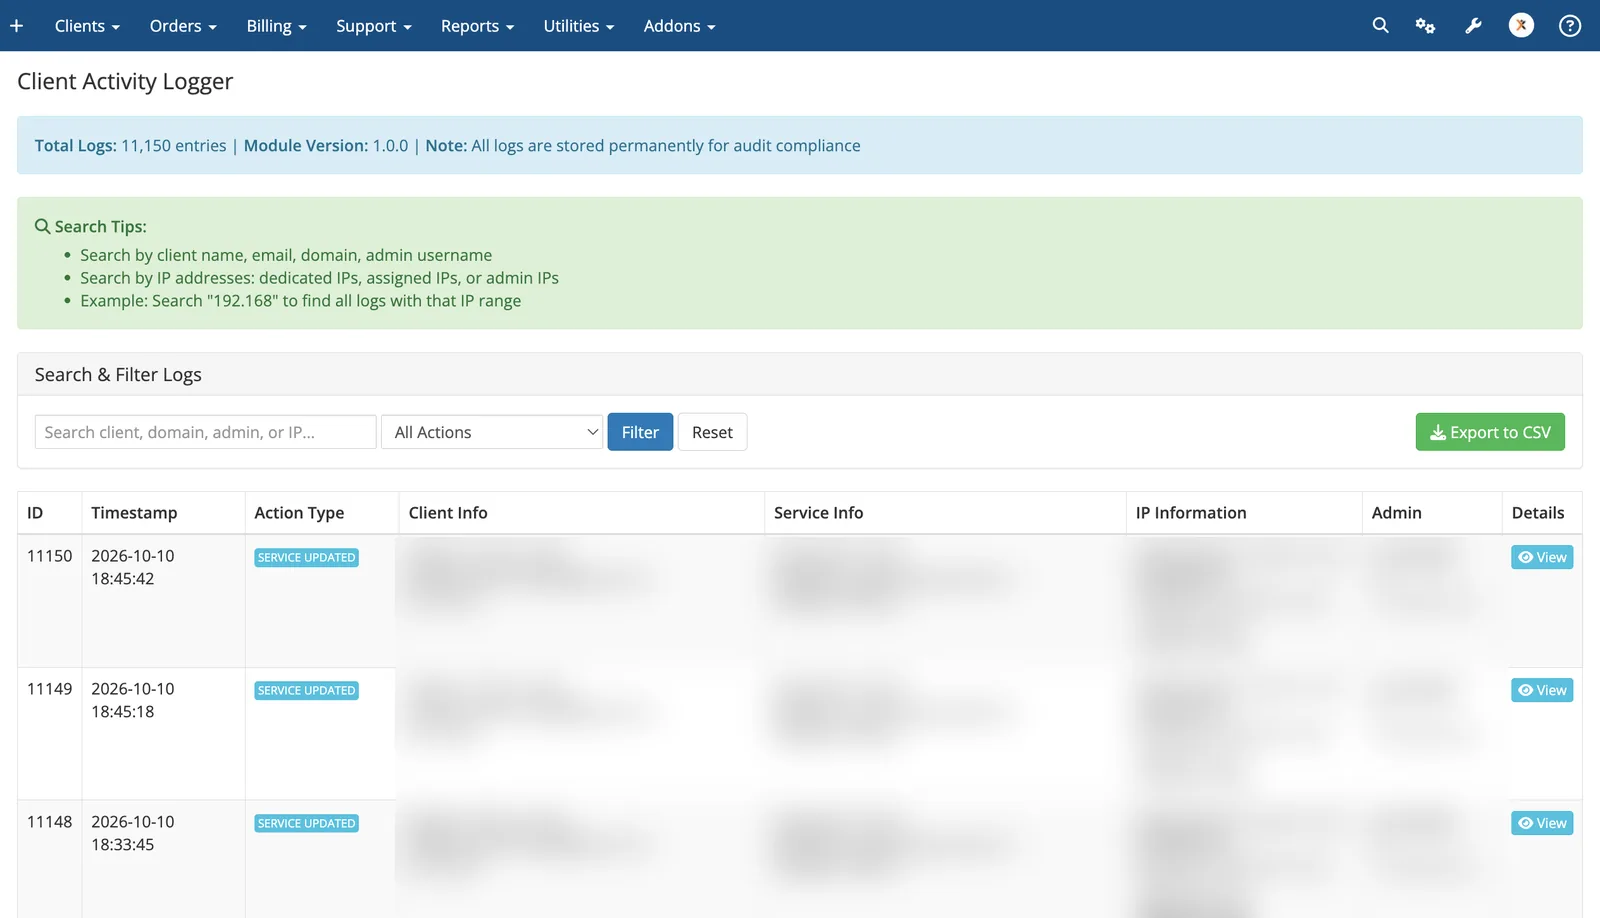
Task: Open the Support menu
Action: tap(374, 26)
